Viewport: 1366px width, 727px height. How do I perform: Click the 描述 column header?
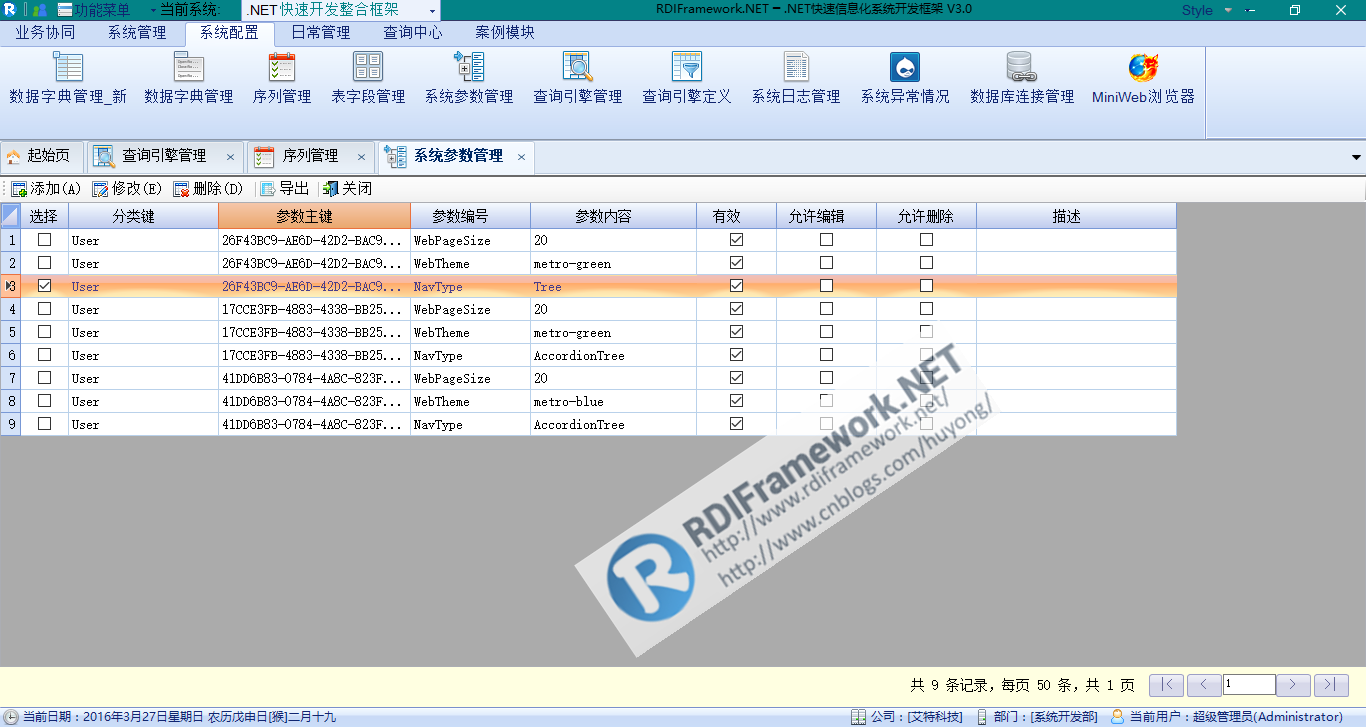point(1076,216)
